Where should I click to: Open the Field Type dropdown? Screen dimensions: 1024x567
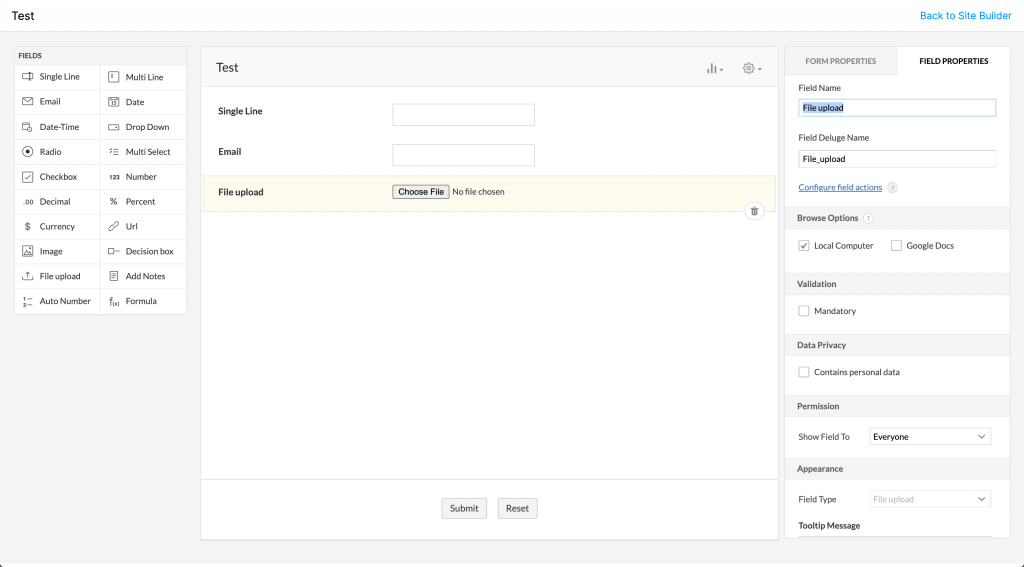[929, 499]
